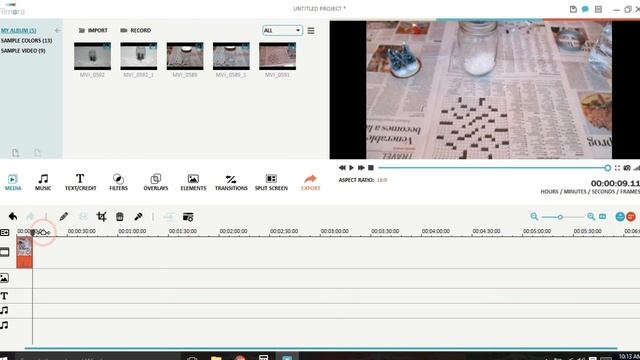Play the preview video
This screenshot has height=360, width=640.
[351, 168]
